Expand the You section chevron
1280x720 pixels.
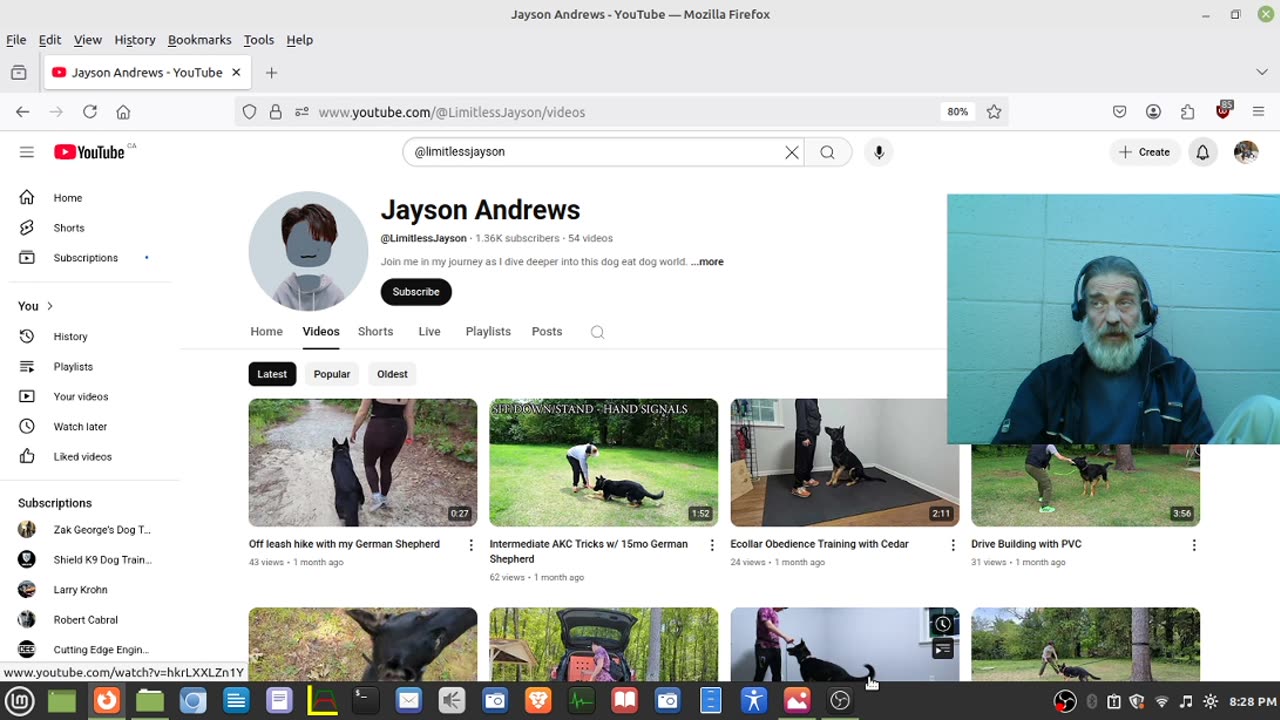tap(50, 306)
